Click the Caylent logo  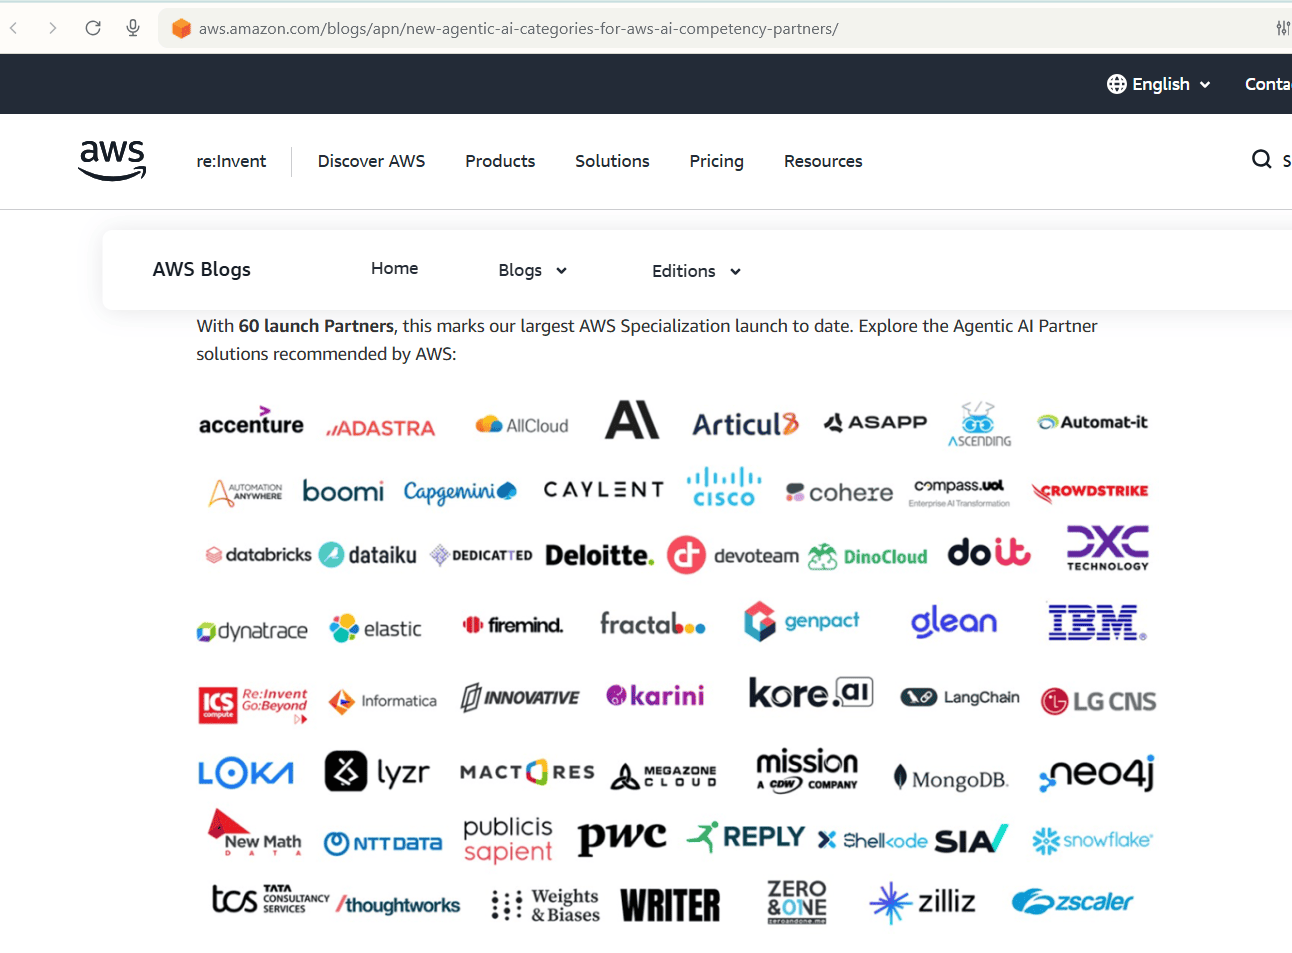pos(604,490)
